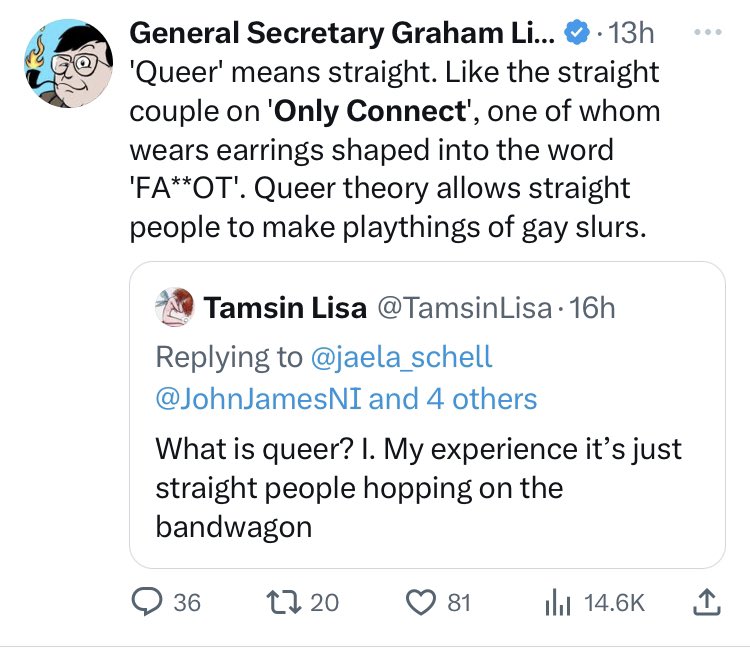Click the blue verified badge

[x=577, y=33]
